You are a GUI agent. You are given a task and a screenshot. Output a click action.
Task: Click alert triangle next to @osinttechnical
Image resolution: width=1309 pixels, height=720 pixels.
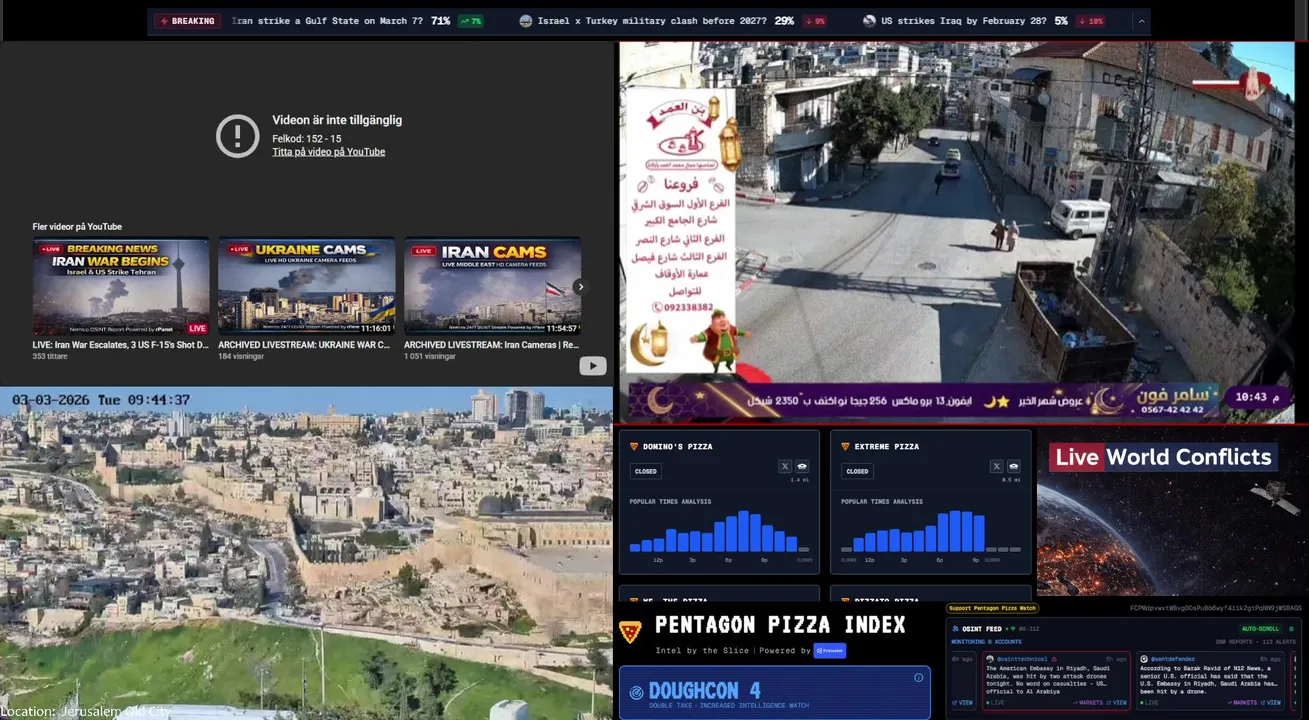1054,659
